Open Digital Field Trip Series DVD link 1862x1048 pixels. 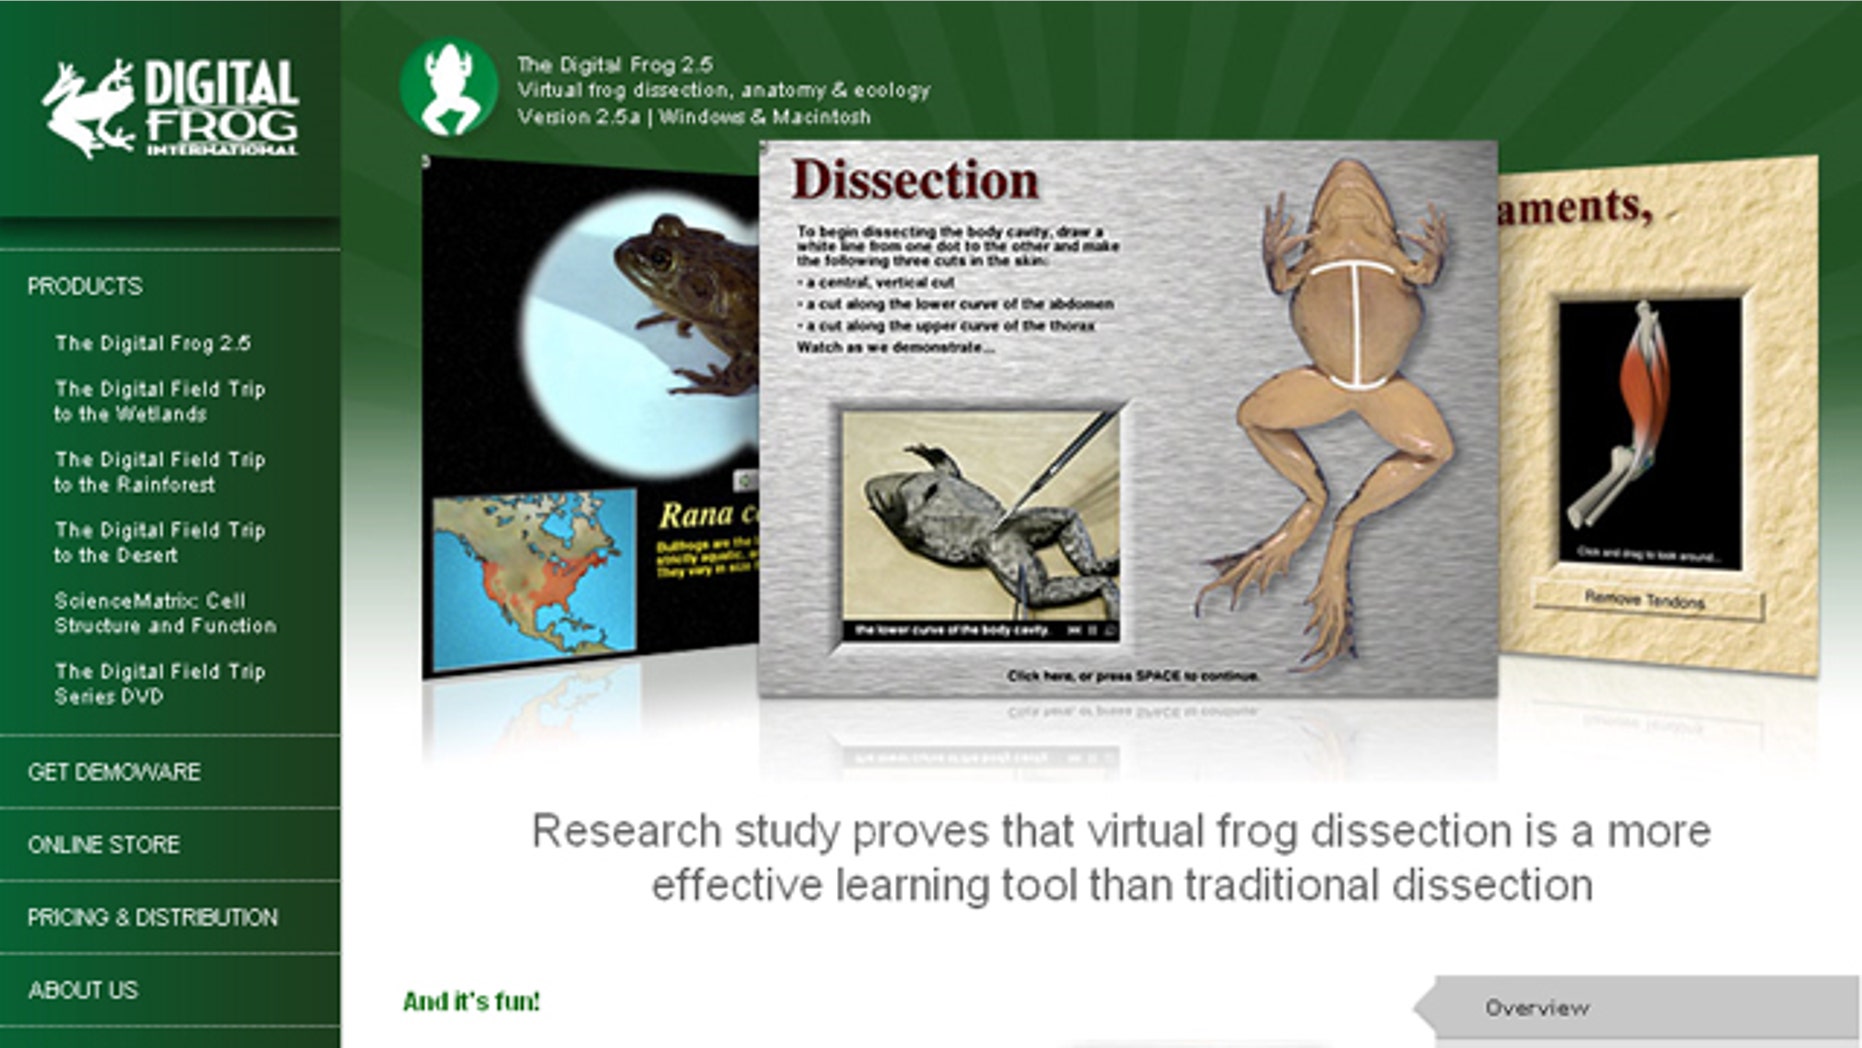click(x=160, y=684)
